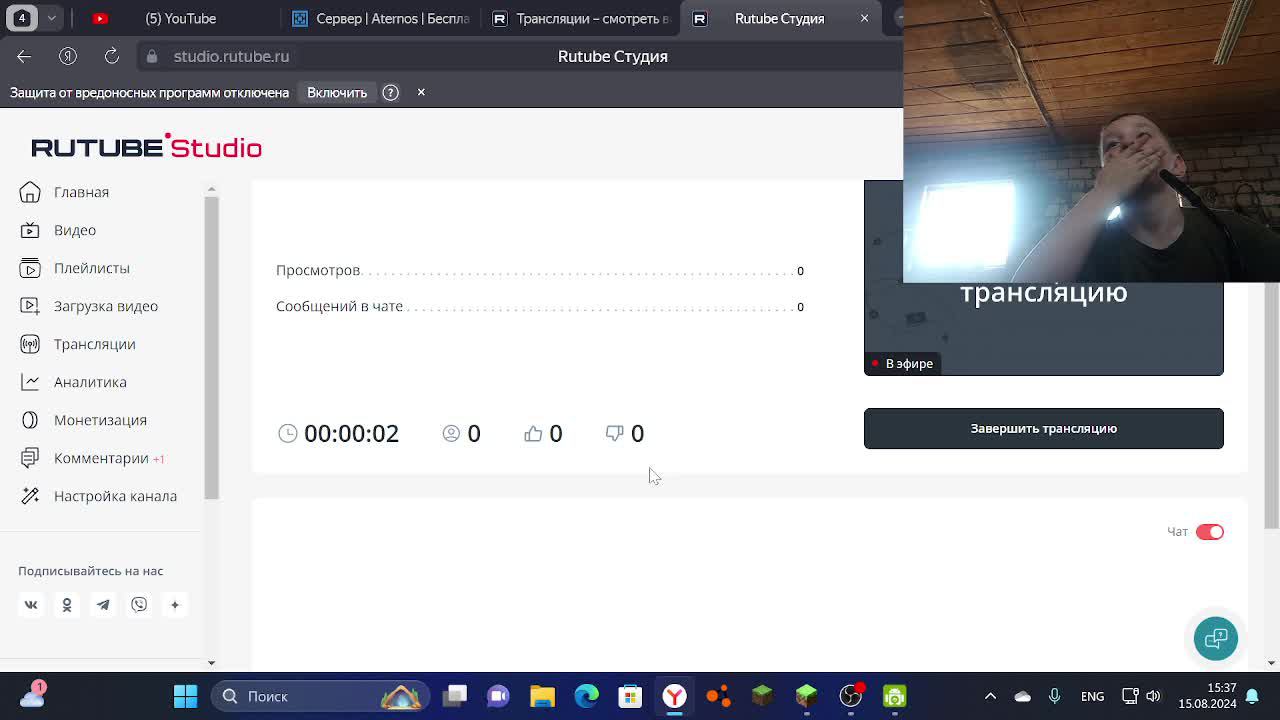Open Task View on the taskbar

[x=456, y=696]
